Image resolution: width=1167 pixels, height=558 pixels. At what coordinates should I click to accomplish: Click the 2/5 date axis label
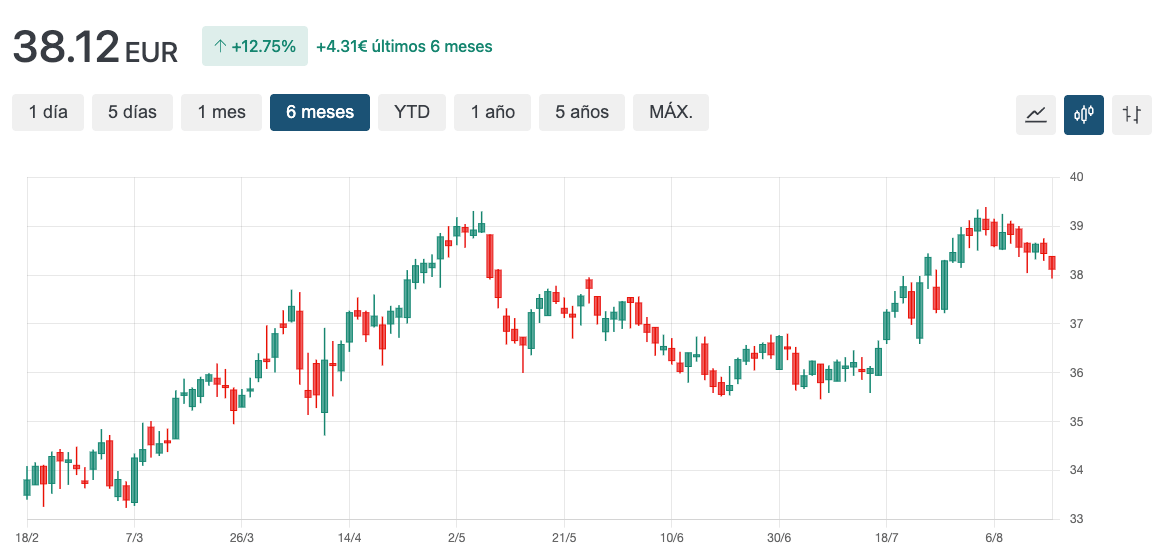456,538
